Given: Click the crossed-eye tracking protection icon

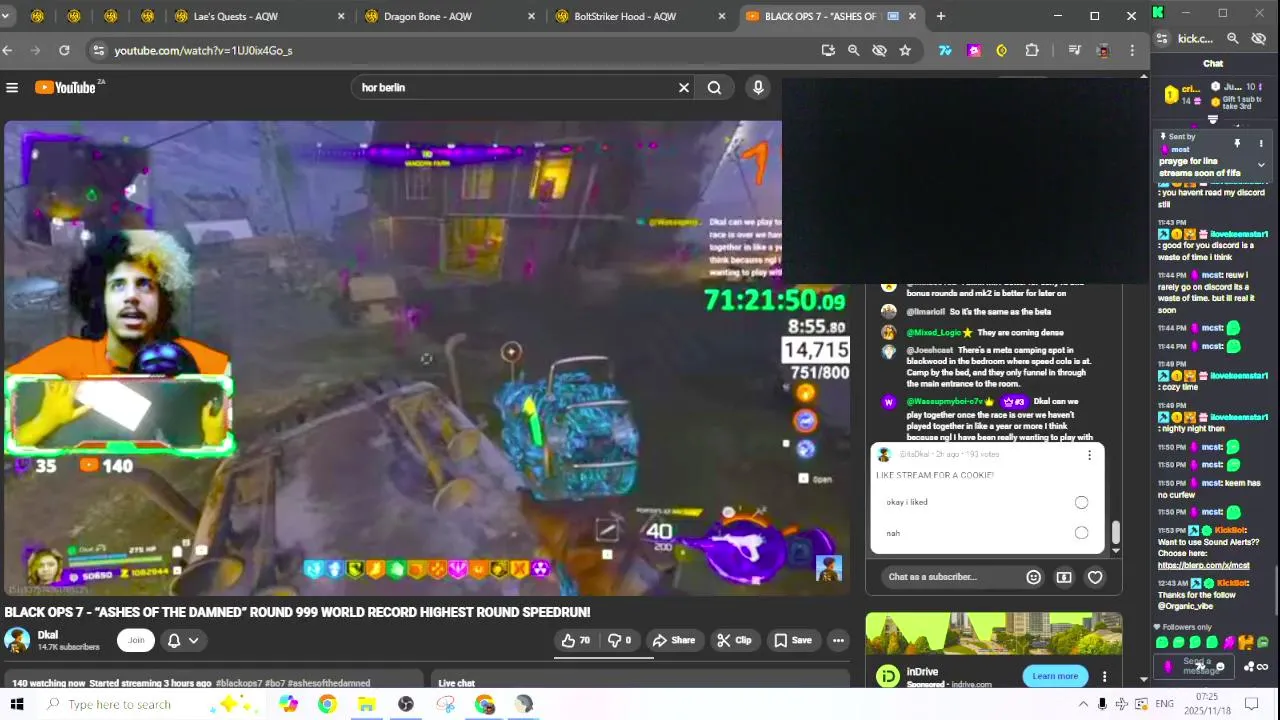Looking at the screenshot, I should pyautogui.click(x=879, y=50).
